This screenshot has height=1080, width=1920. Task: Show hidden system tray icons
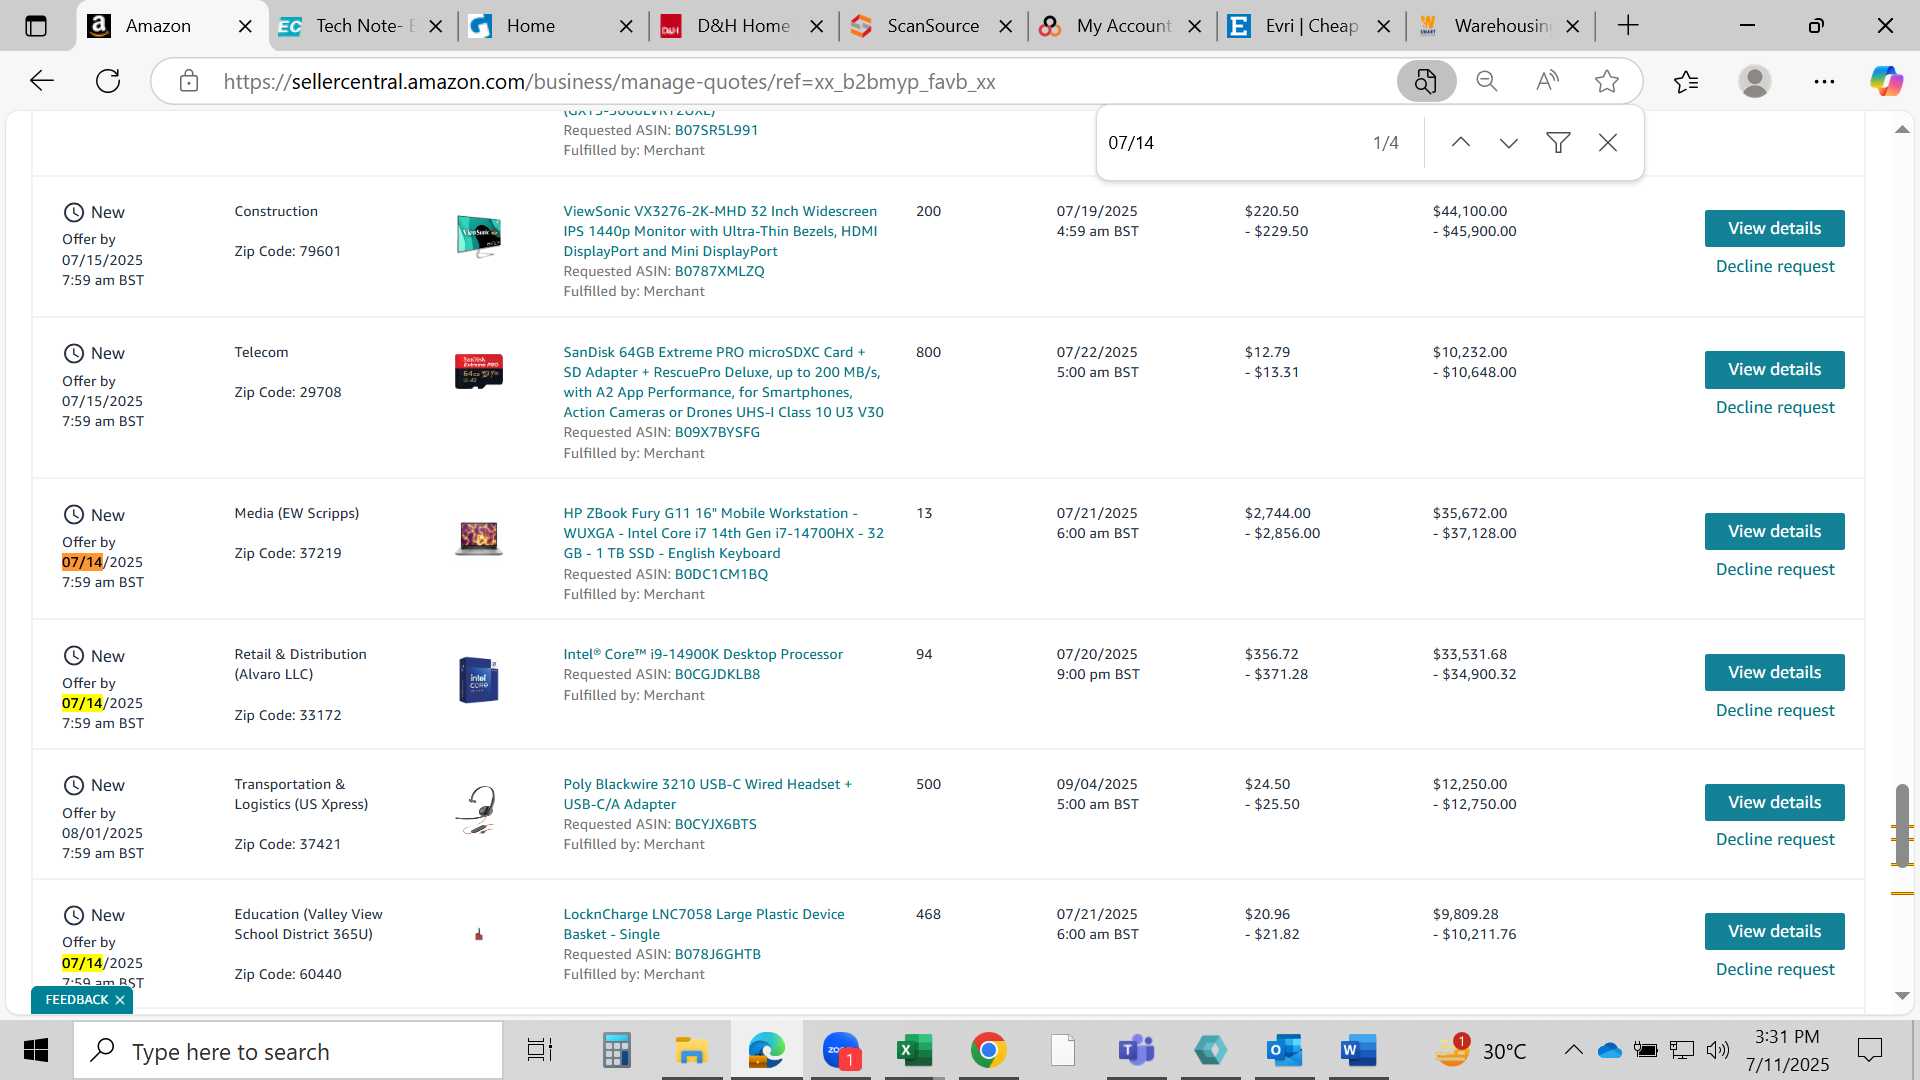(1573, 1050)
